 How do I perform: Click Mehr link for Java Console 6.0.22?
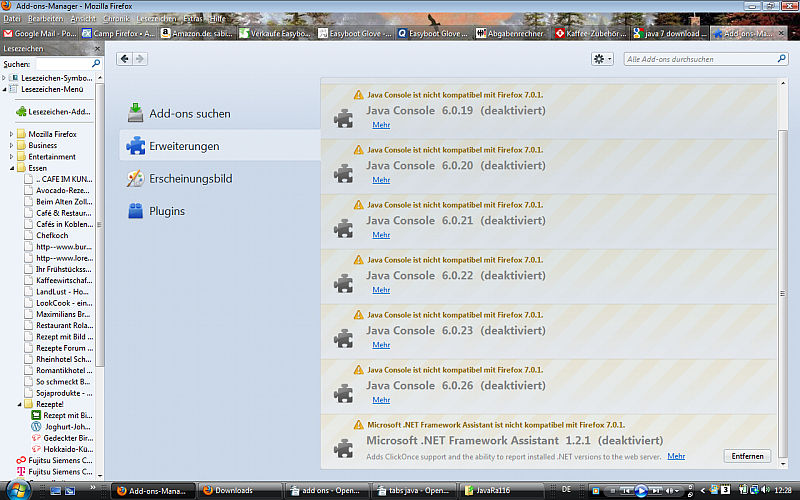click(x=381, y=290)
